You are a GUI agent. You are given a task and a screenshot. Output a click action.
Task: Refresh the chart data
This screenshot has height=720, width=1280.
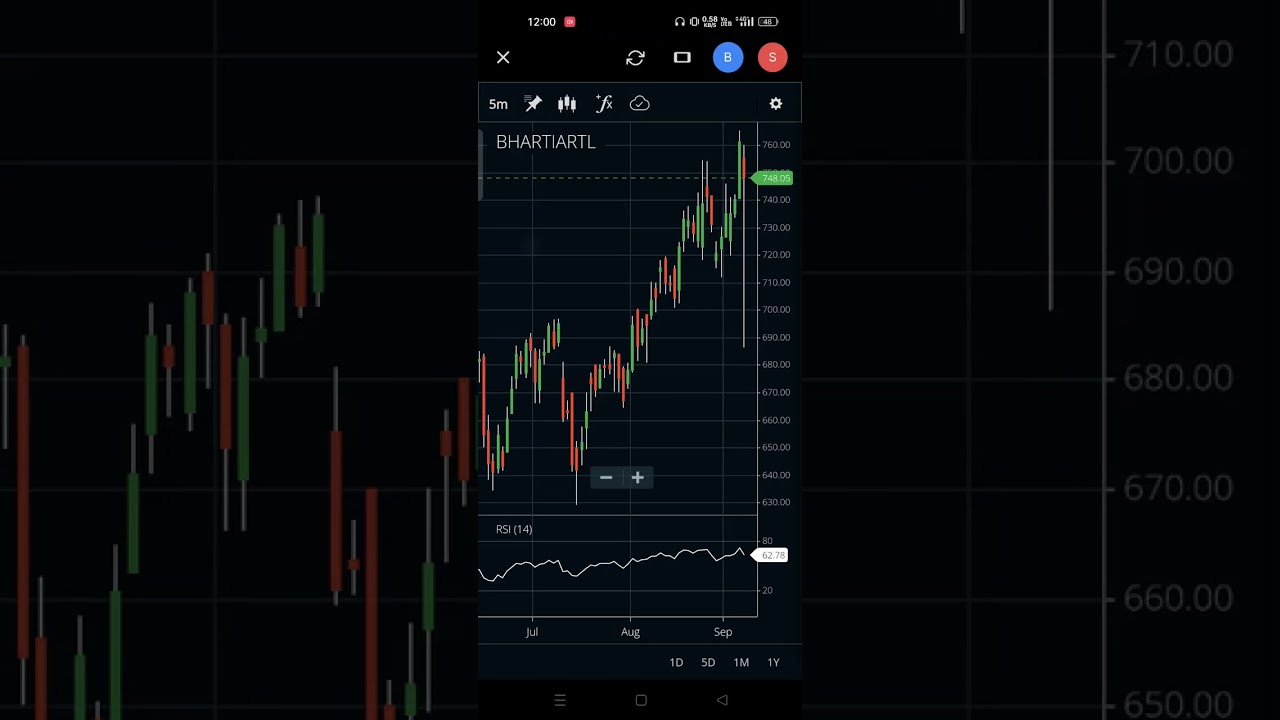(x=635, y=58)
